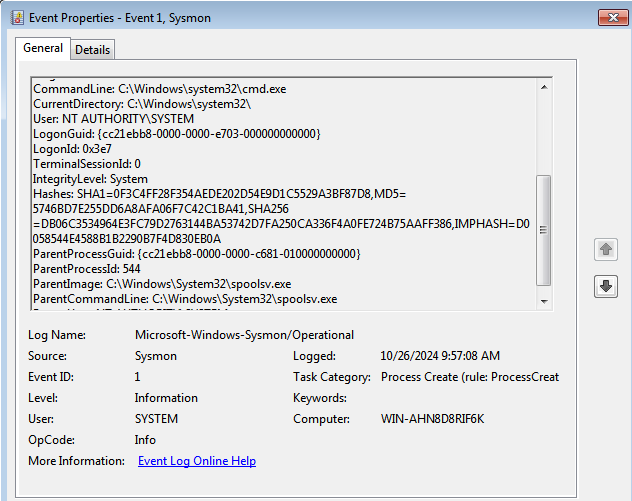Go to next event with down arrow button

pos(606,287)
